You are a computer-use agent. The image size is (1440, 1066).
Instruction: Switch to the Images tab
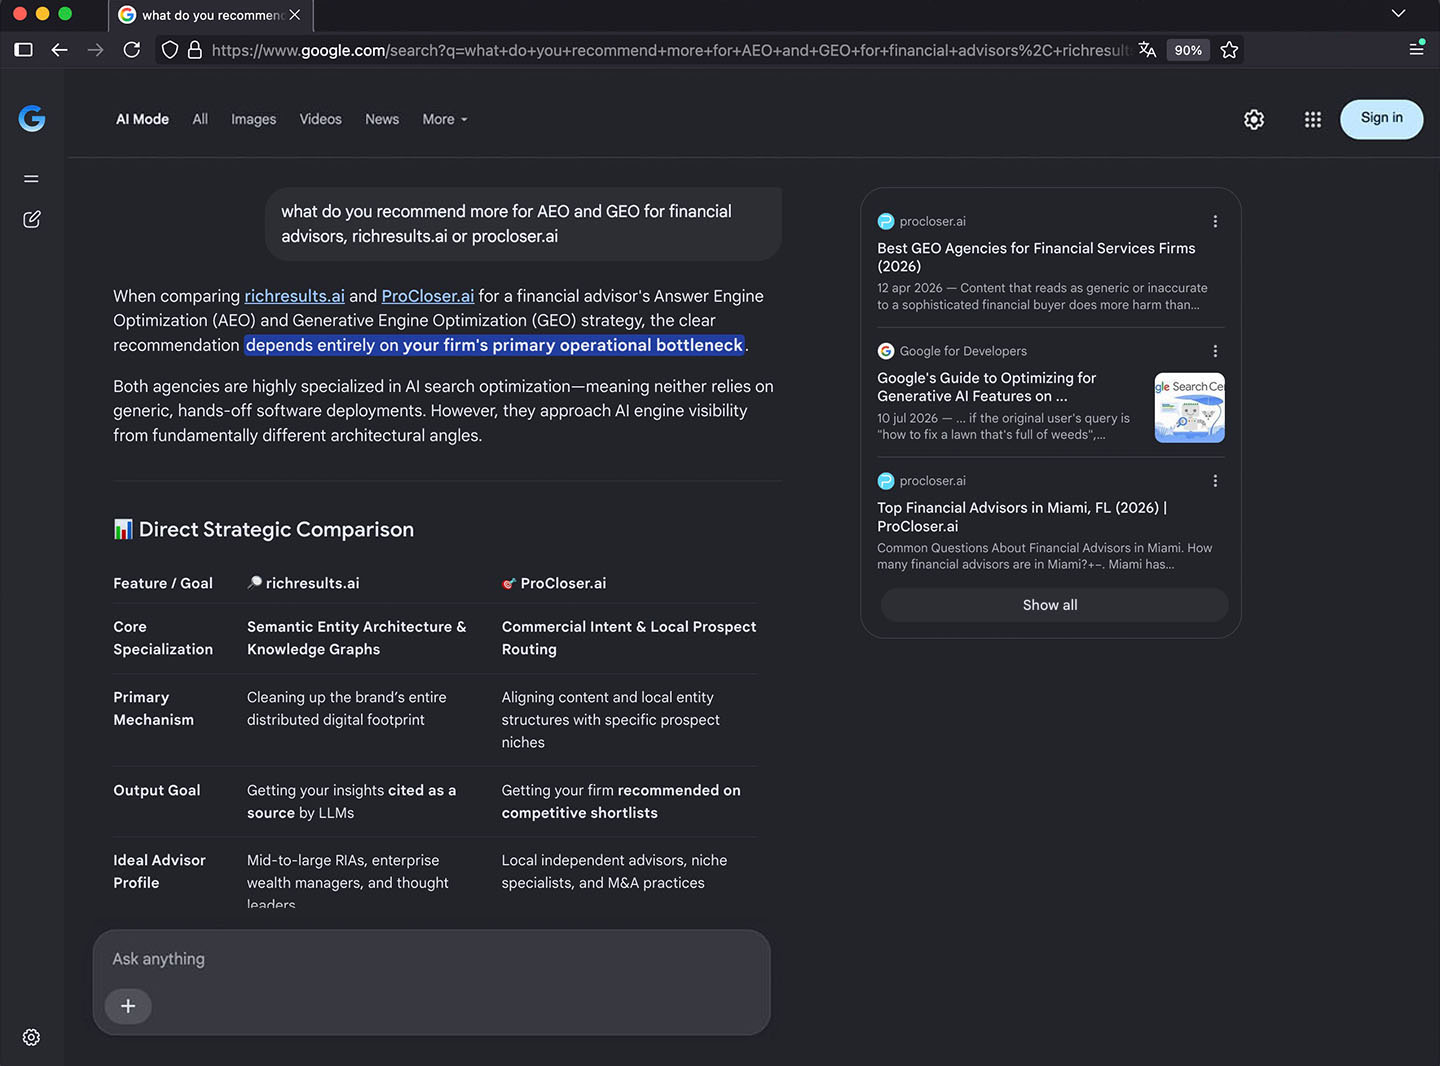coord(254,119)
